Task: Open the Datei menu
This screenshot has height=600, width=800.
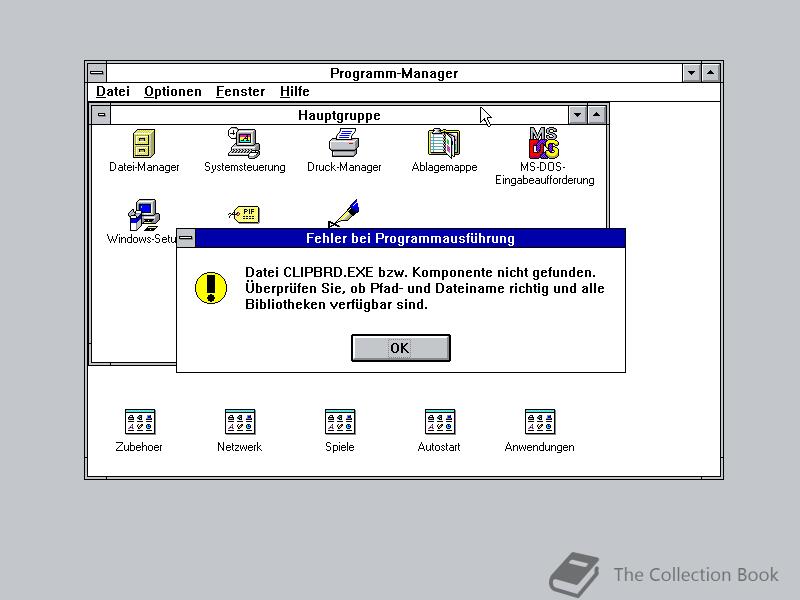Action: tap(113, 91)
